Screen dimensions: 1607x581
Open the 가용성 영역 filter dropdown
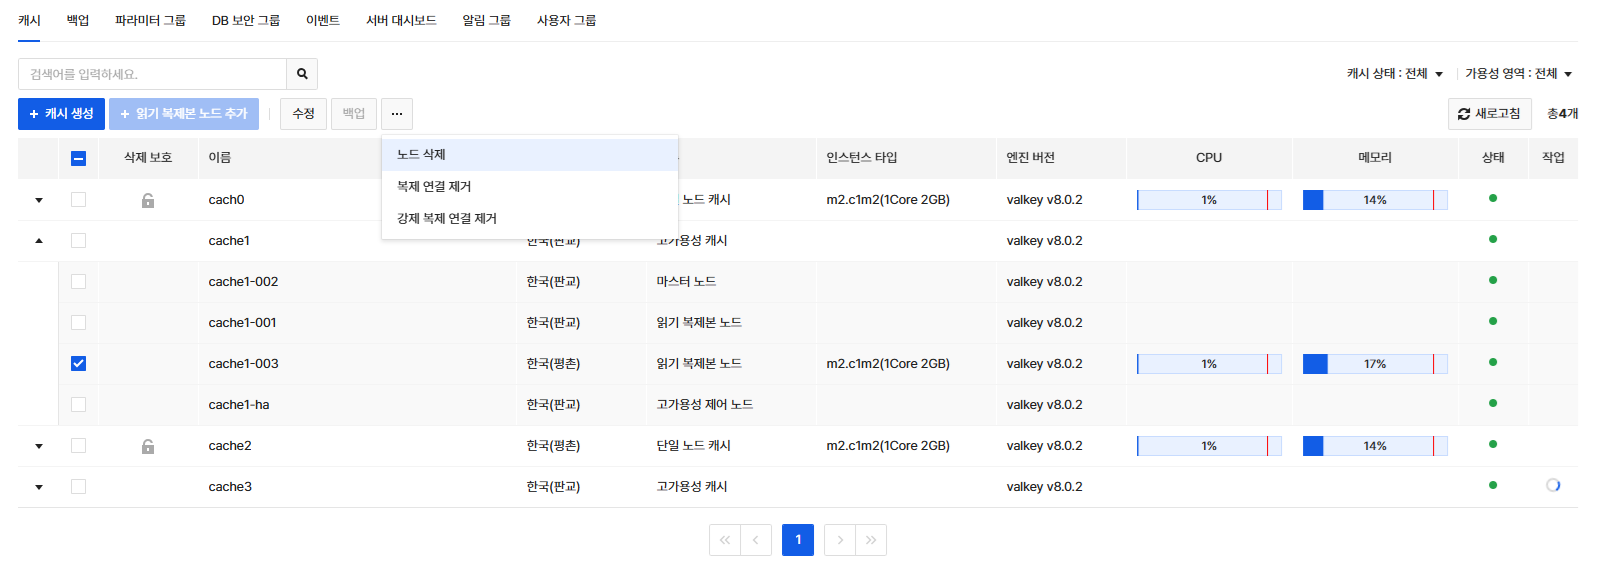(1518, 74)
